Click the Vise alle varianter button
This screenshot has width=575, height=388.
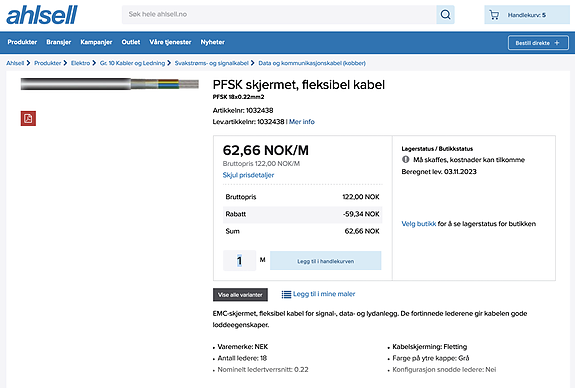tap(240, 294)
